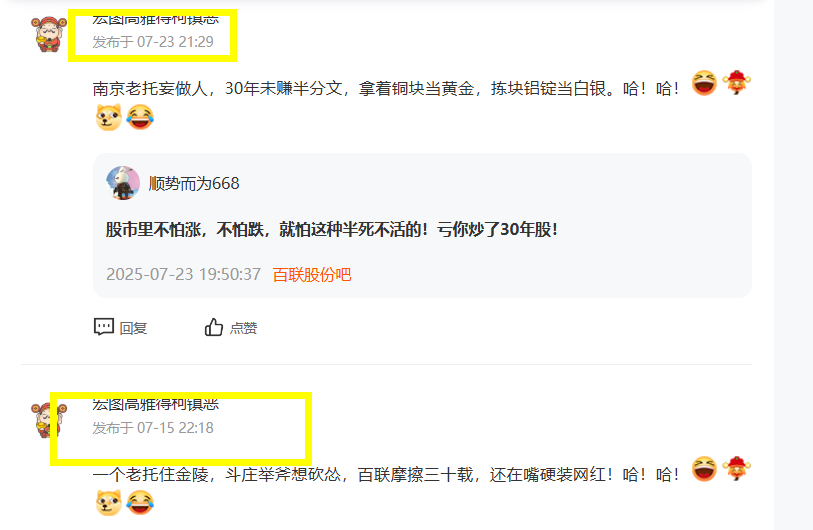Click the 发布于 07-23 21:29 timestamp
The image size is (813, 530).
(x=153, y=41)
